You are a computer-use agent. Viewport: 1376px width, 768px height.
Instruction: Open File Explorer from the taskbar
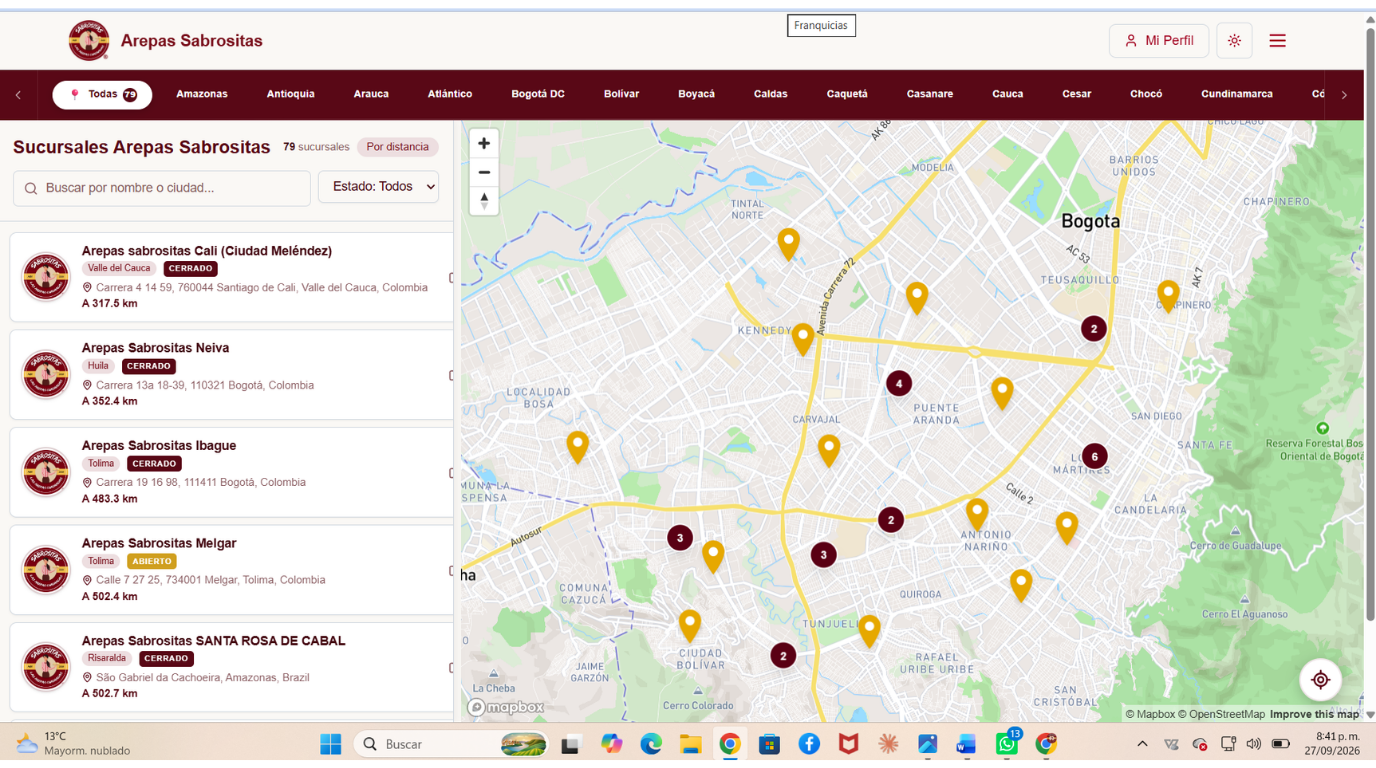coord(690,744)
